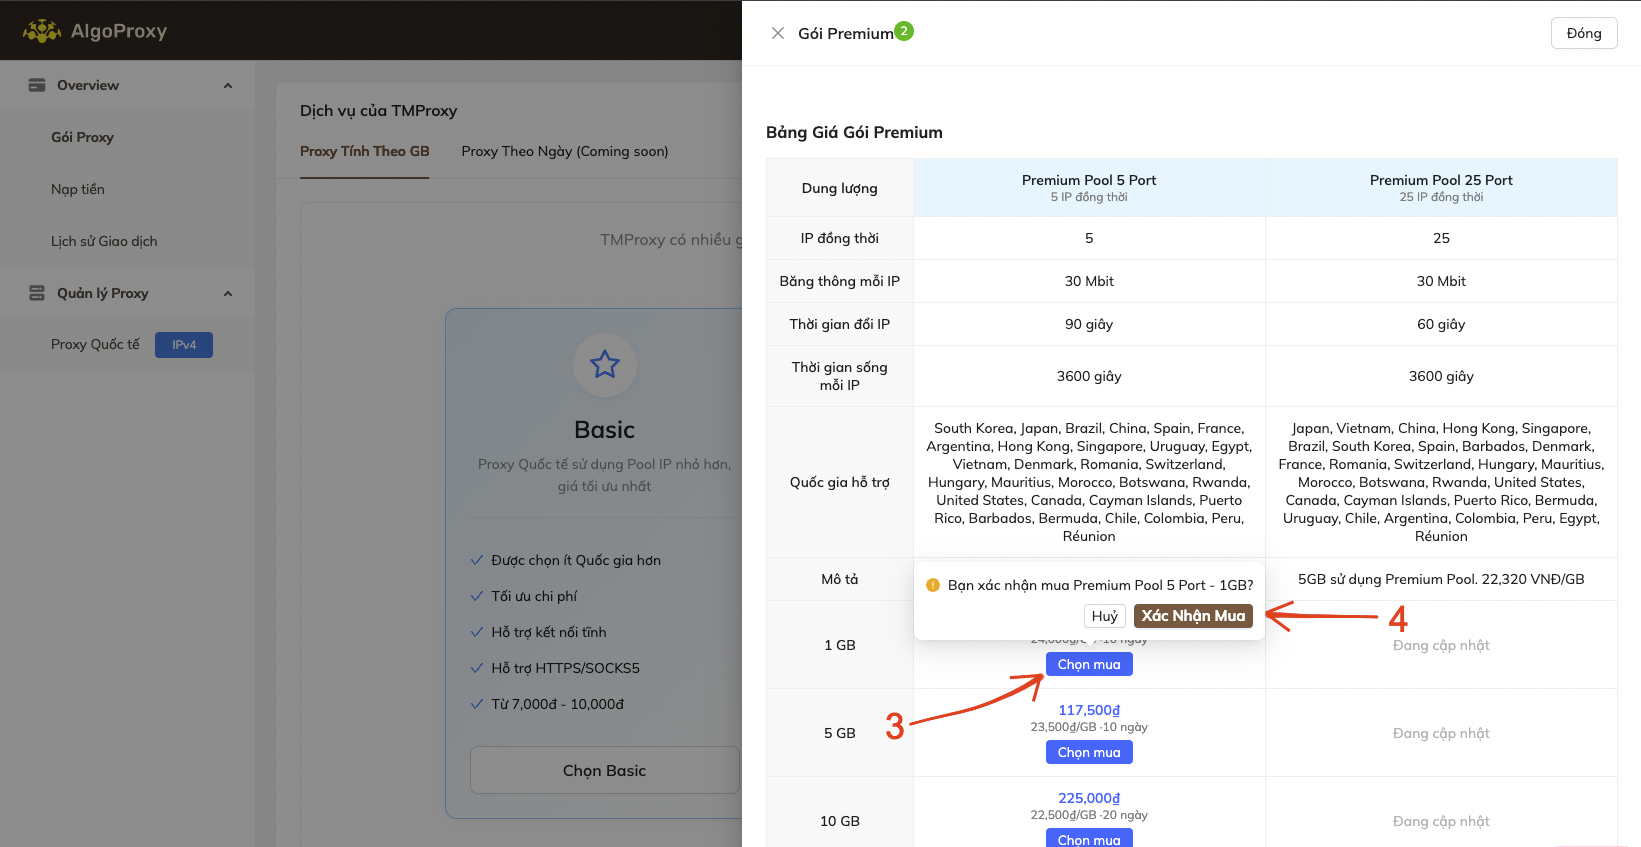Click Chọn mua for the 1 GB plan

pyautogui.click(x=1089, y=664)
